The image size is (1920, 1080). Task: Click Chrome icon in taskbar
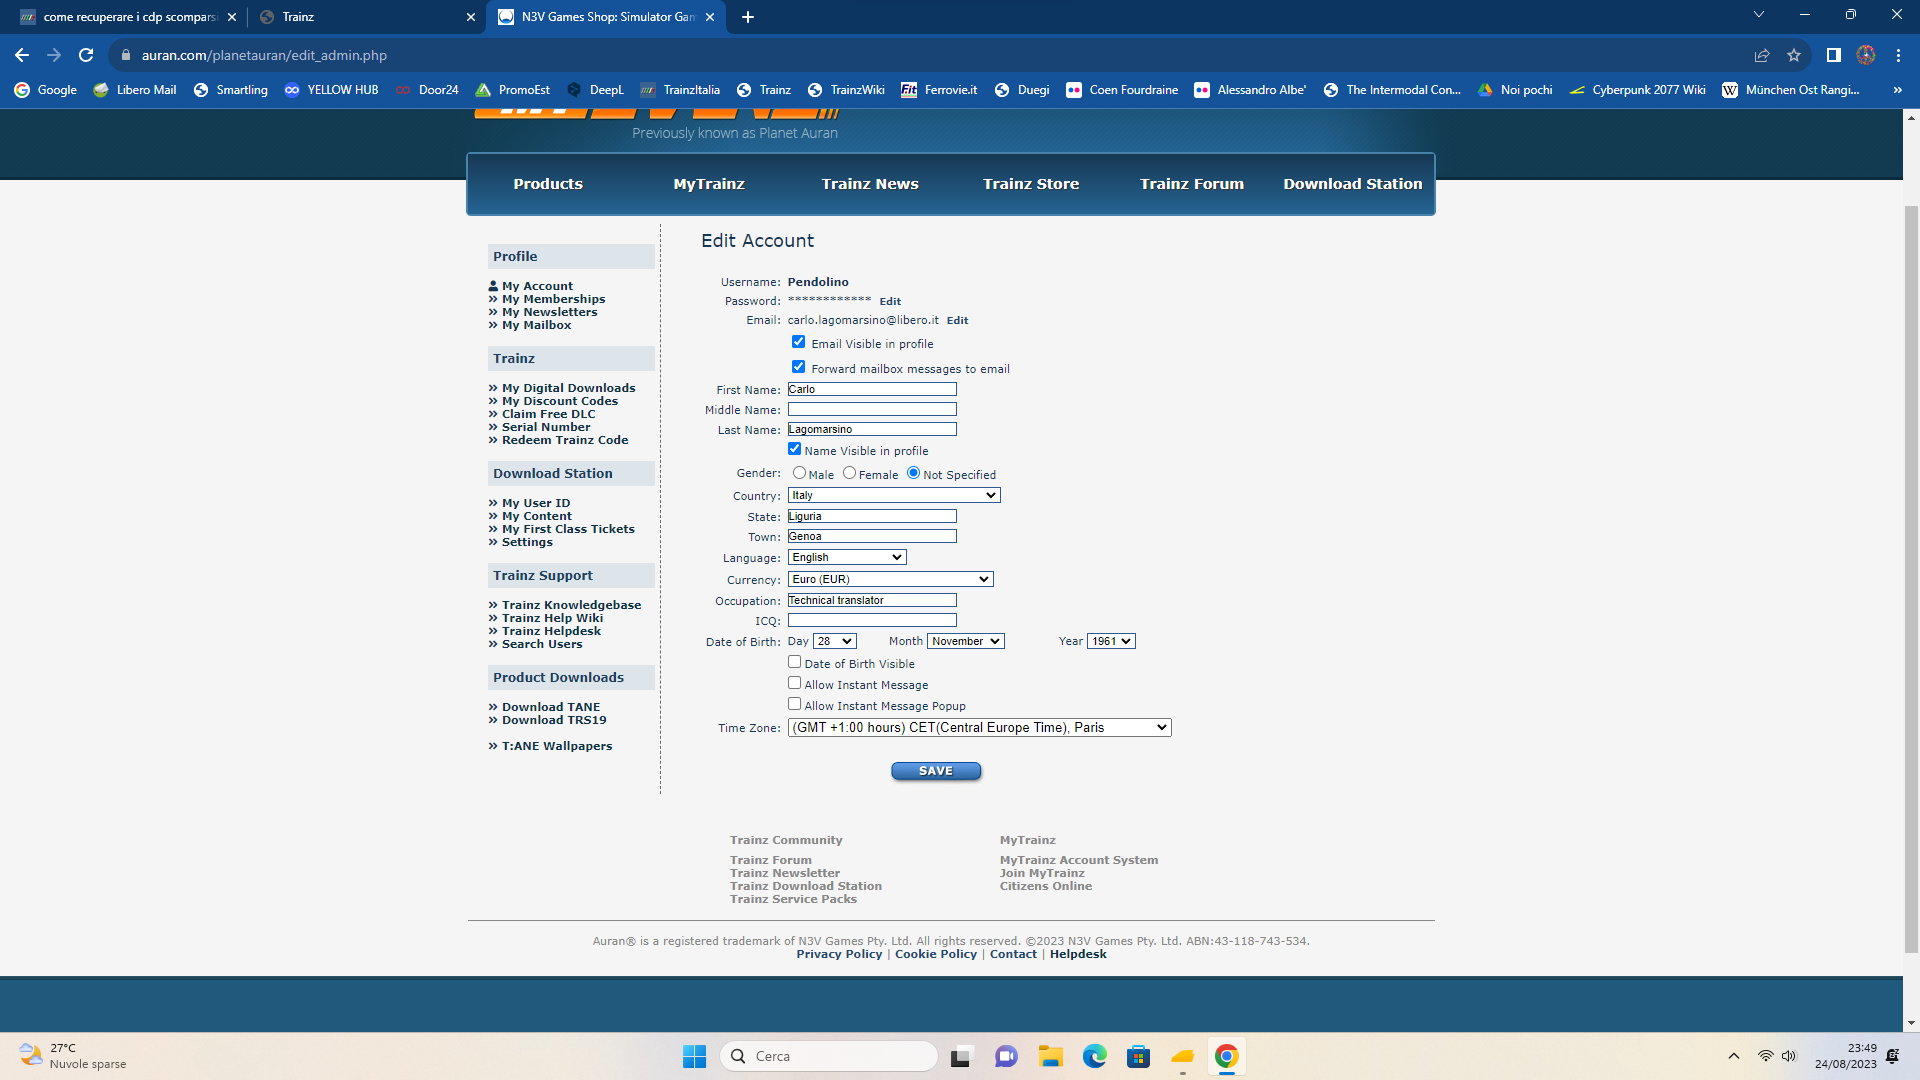point(1226,1056)
